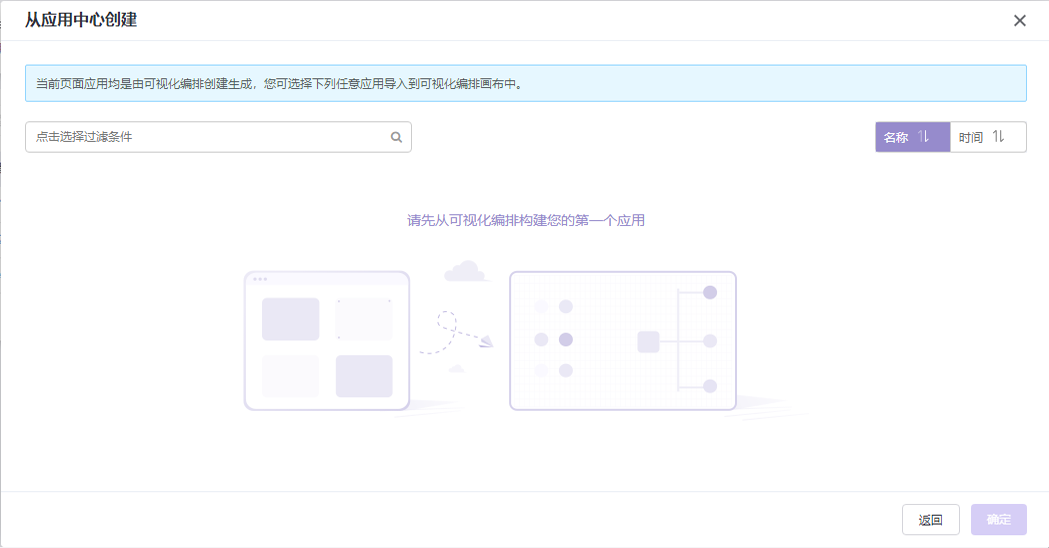This screenshot has height=548, width=1049.
Task: Sort the list by 名称
Action: coord(896,138)
